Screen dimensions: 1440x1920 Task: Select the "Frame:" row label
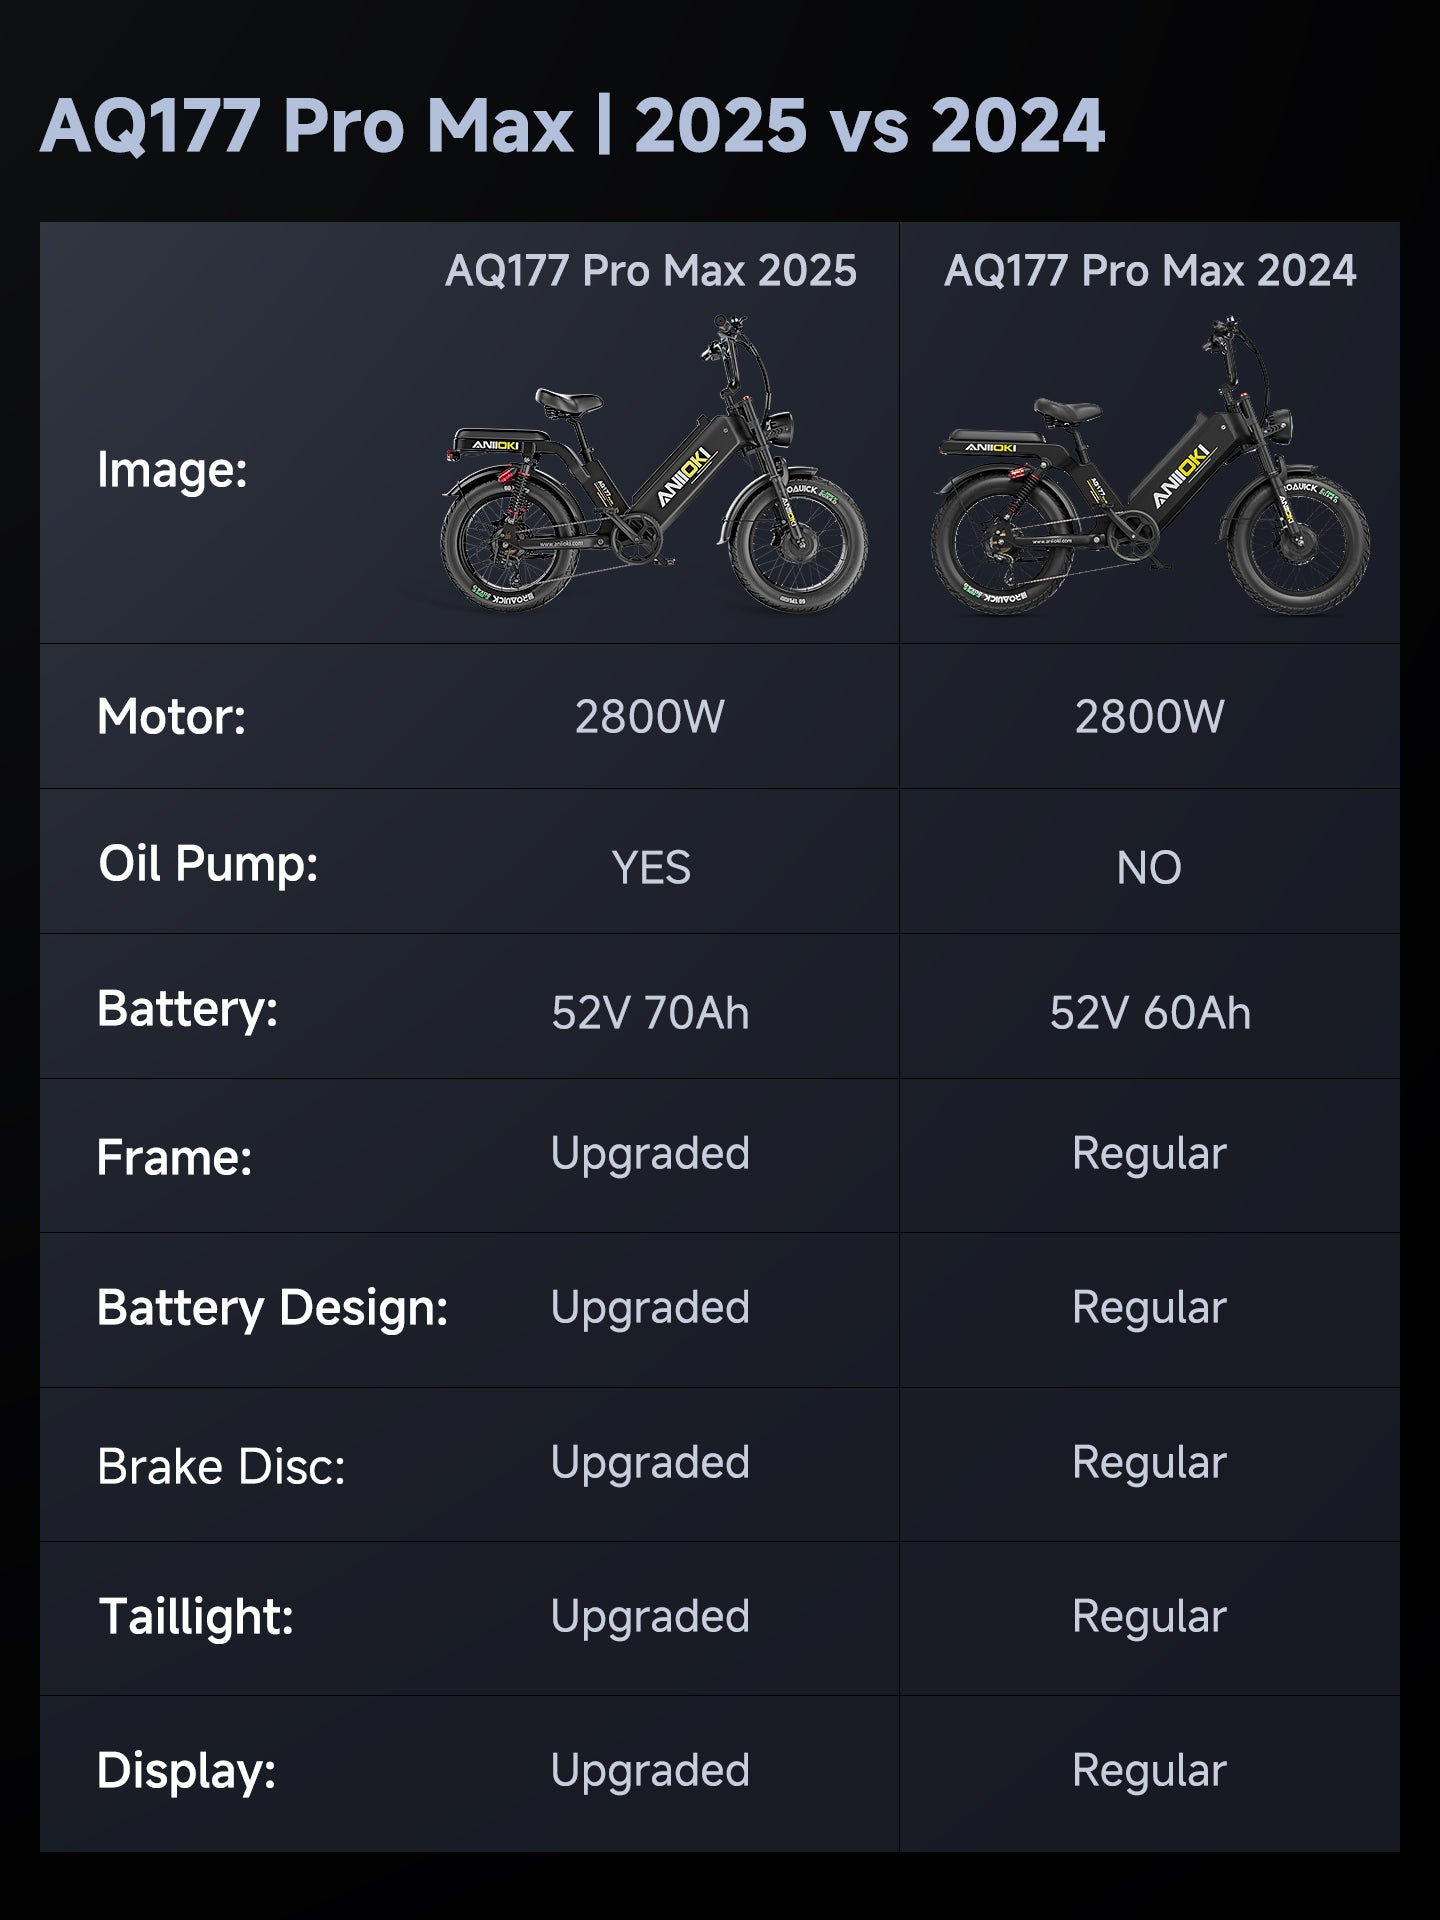174,1158
